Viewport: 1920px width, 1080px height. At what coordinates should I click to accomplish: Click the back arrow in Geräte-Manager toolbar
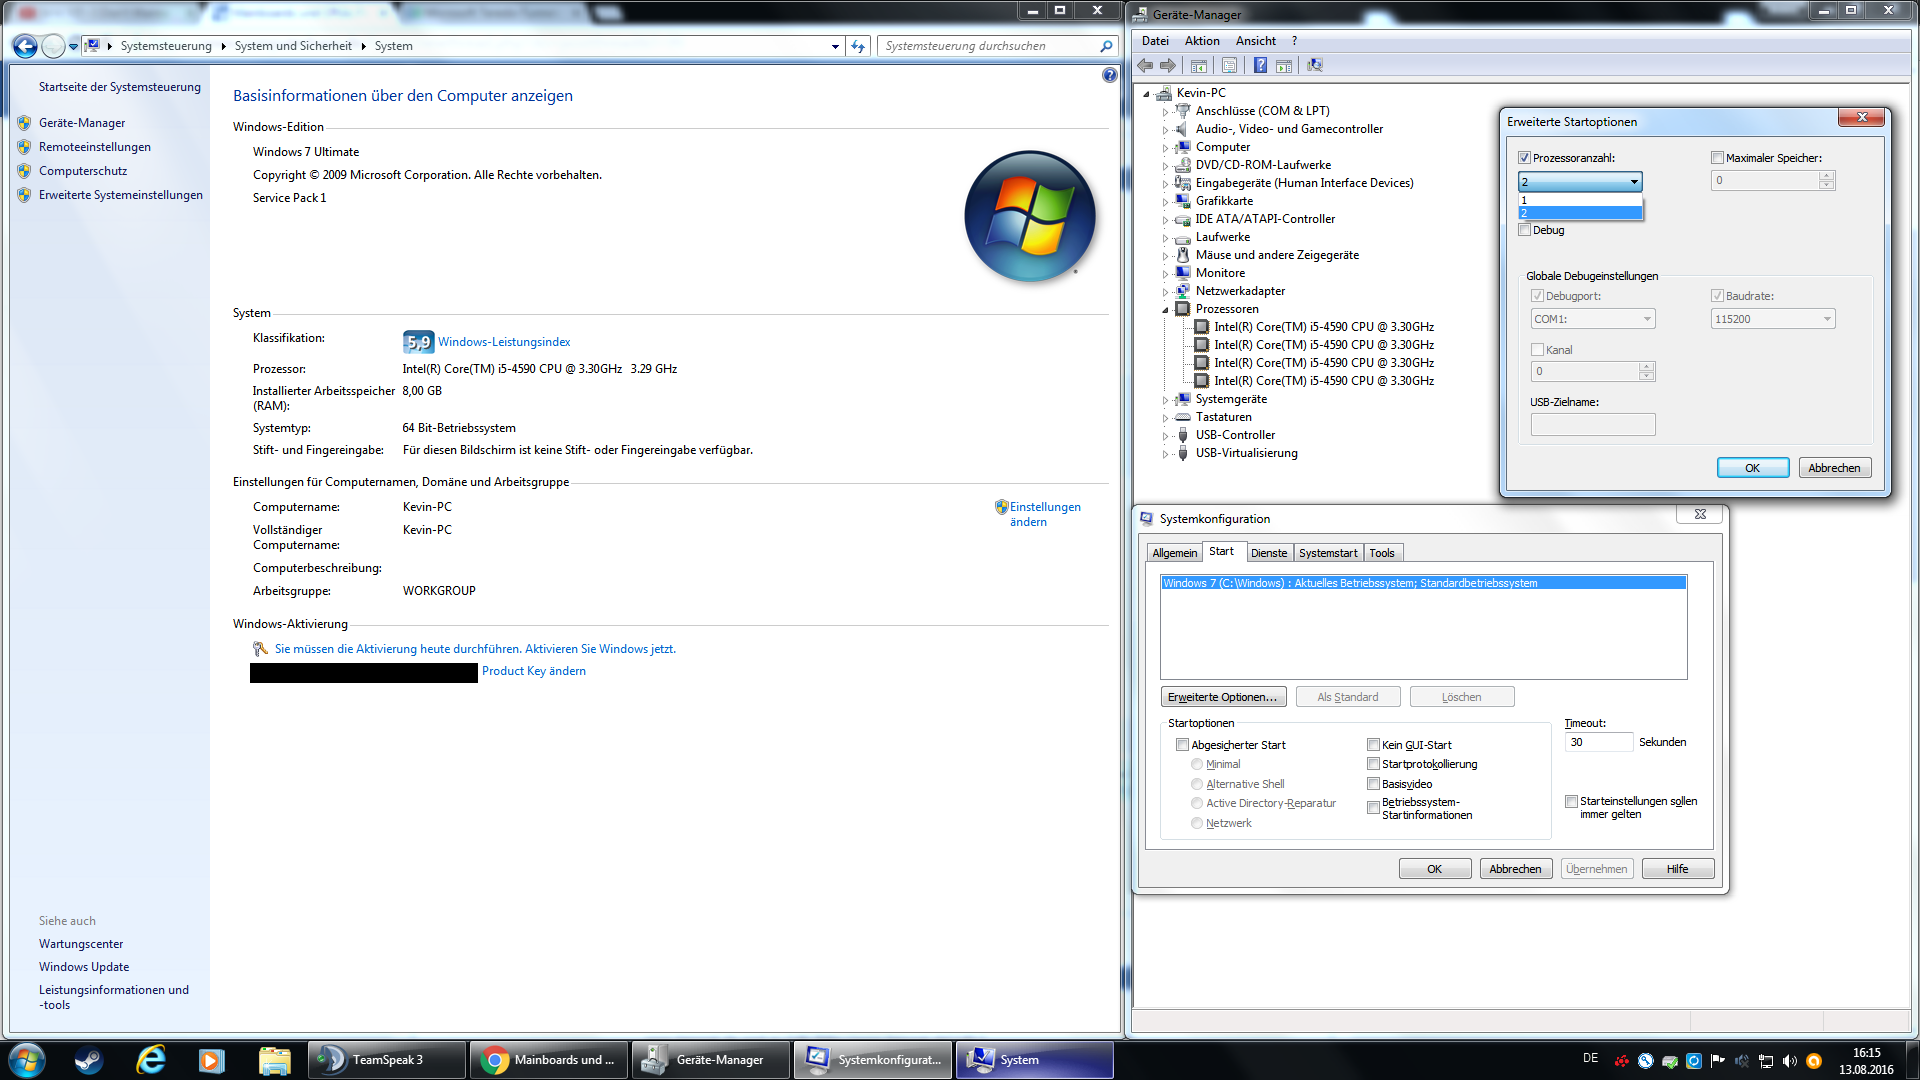click(1145, 65)
